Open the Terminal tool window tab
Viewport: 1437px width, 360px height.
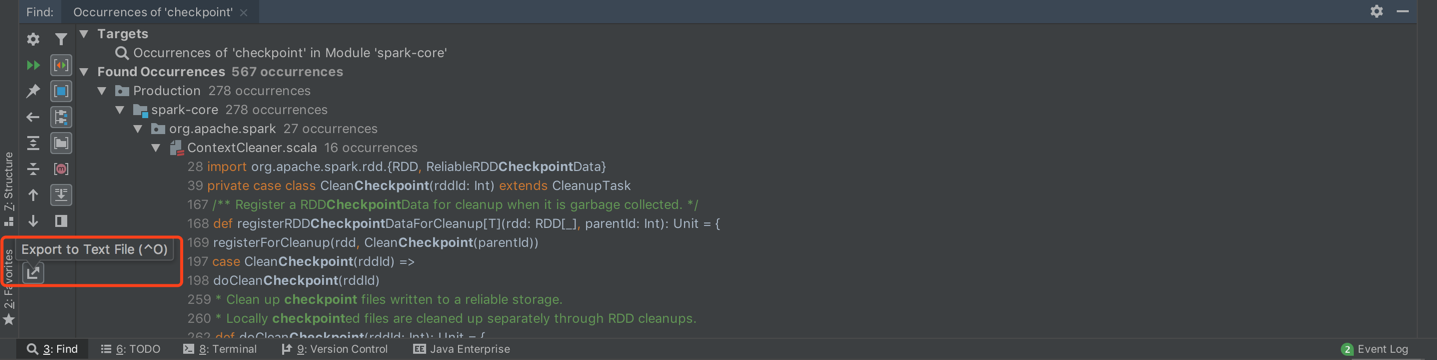pos(220,349)
